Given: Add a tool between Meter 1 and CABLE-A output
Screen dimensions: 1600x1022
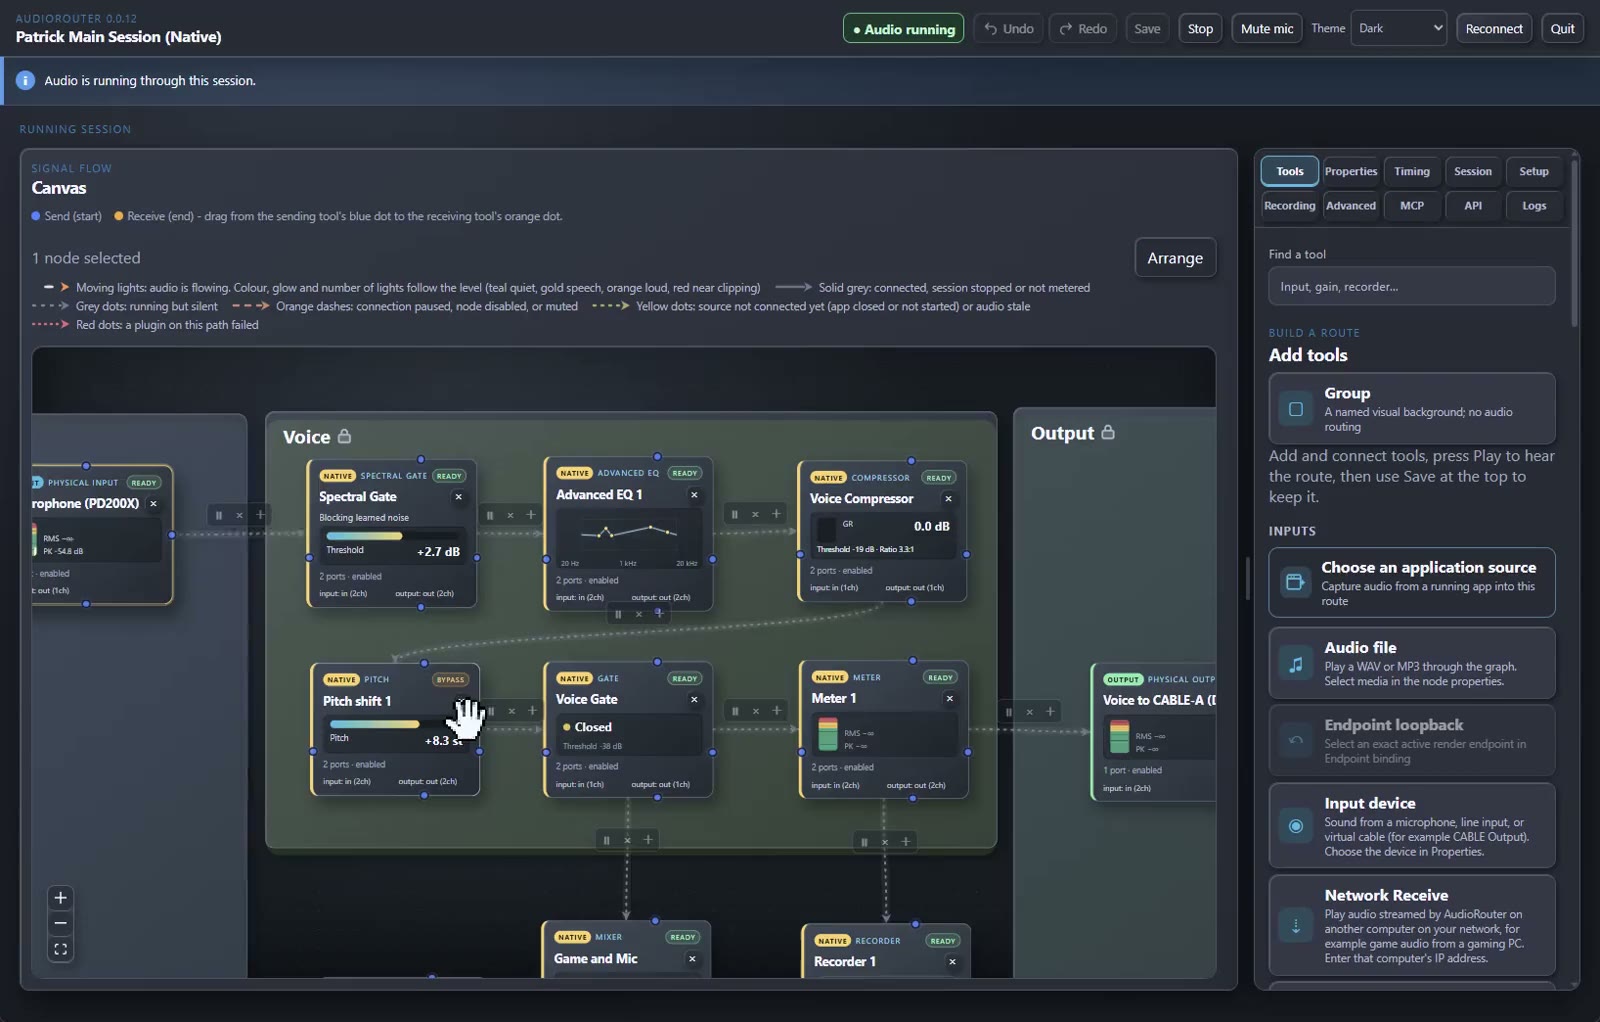Looking at the screenshot, I should [x=1050, y=712].
